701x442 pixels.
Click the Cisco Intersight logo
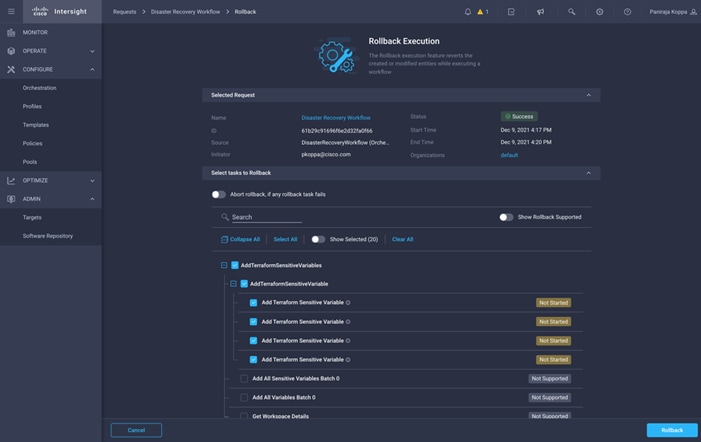[x=59, y=12]
